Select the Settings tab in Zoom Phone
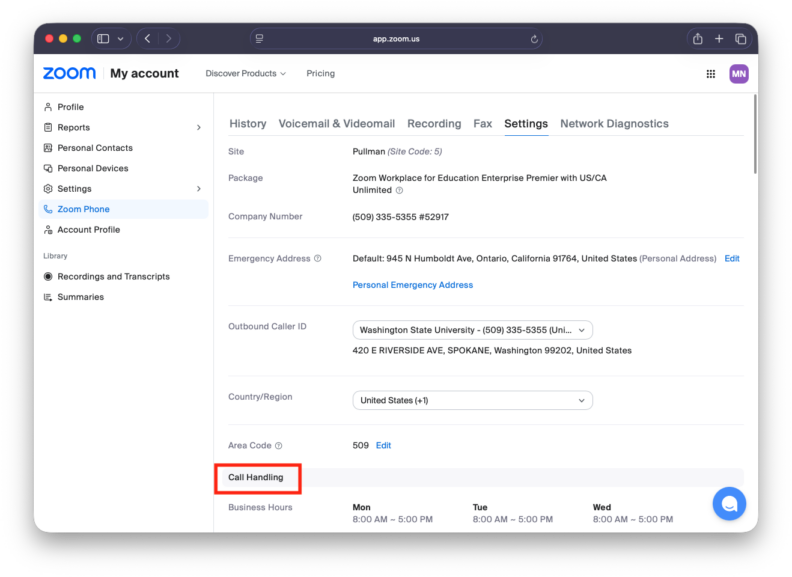This screenshot has width=792, height=577. pyautogui.click(x=526, y=124)
